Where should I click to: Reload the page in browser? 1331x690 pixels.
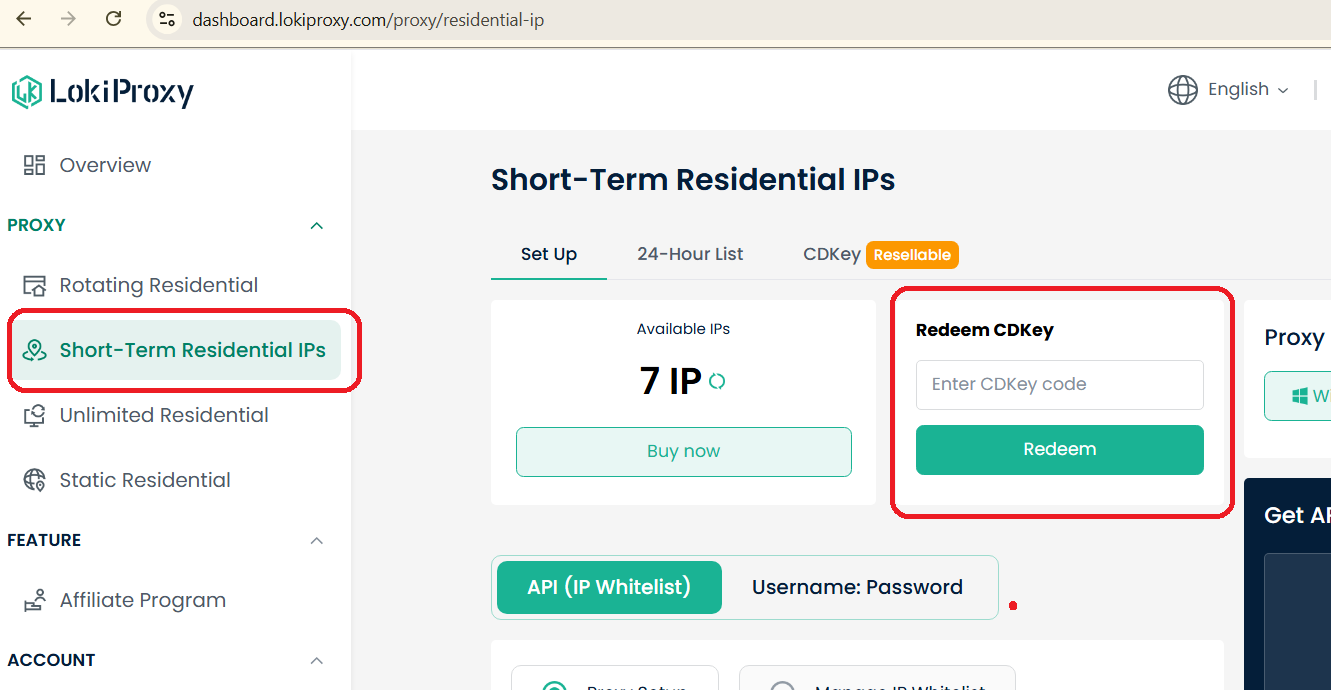click(x=114, y=19)
